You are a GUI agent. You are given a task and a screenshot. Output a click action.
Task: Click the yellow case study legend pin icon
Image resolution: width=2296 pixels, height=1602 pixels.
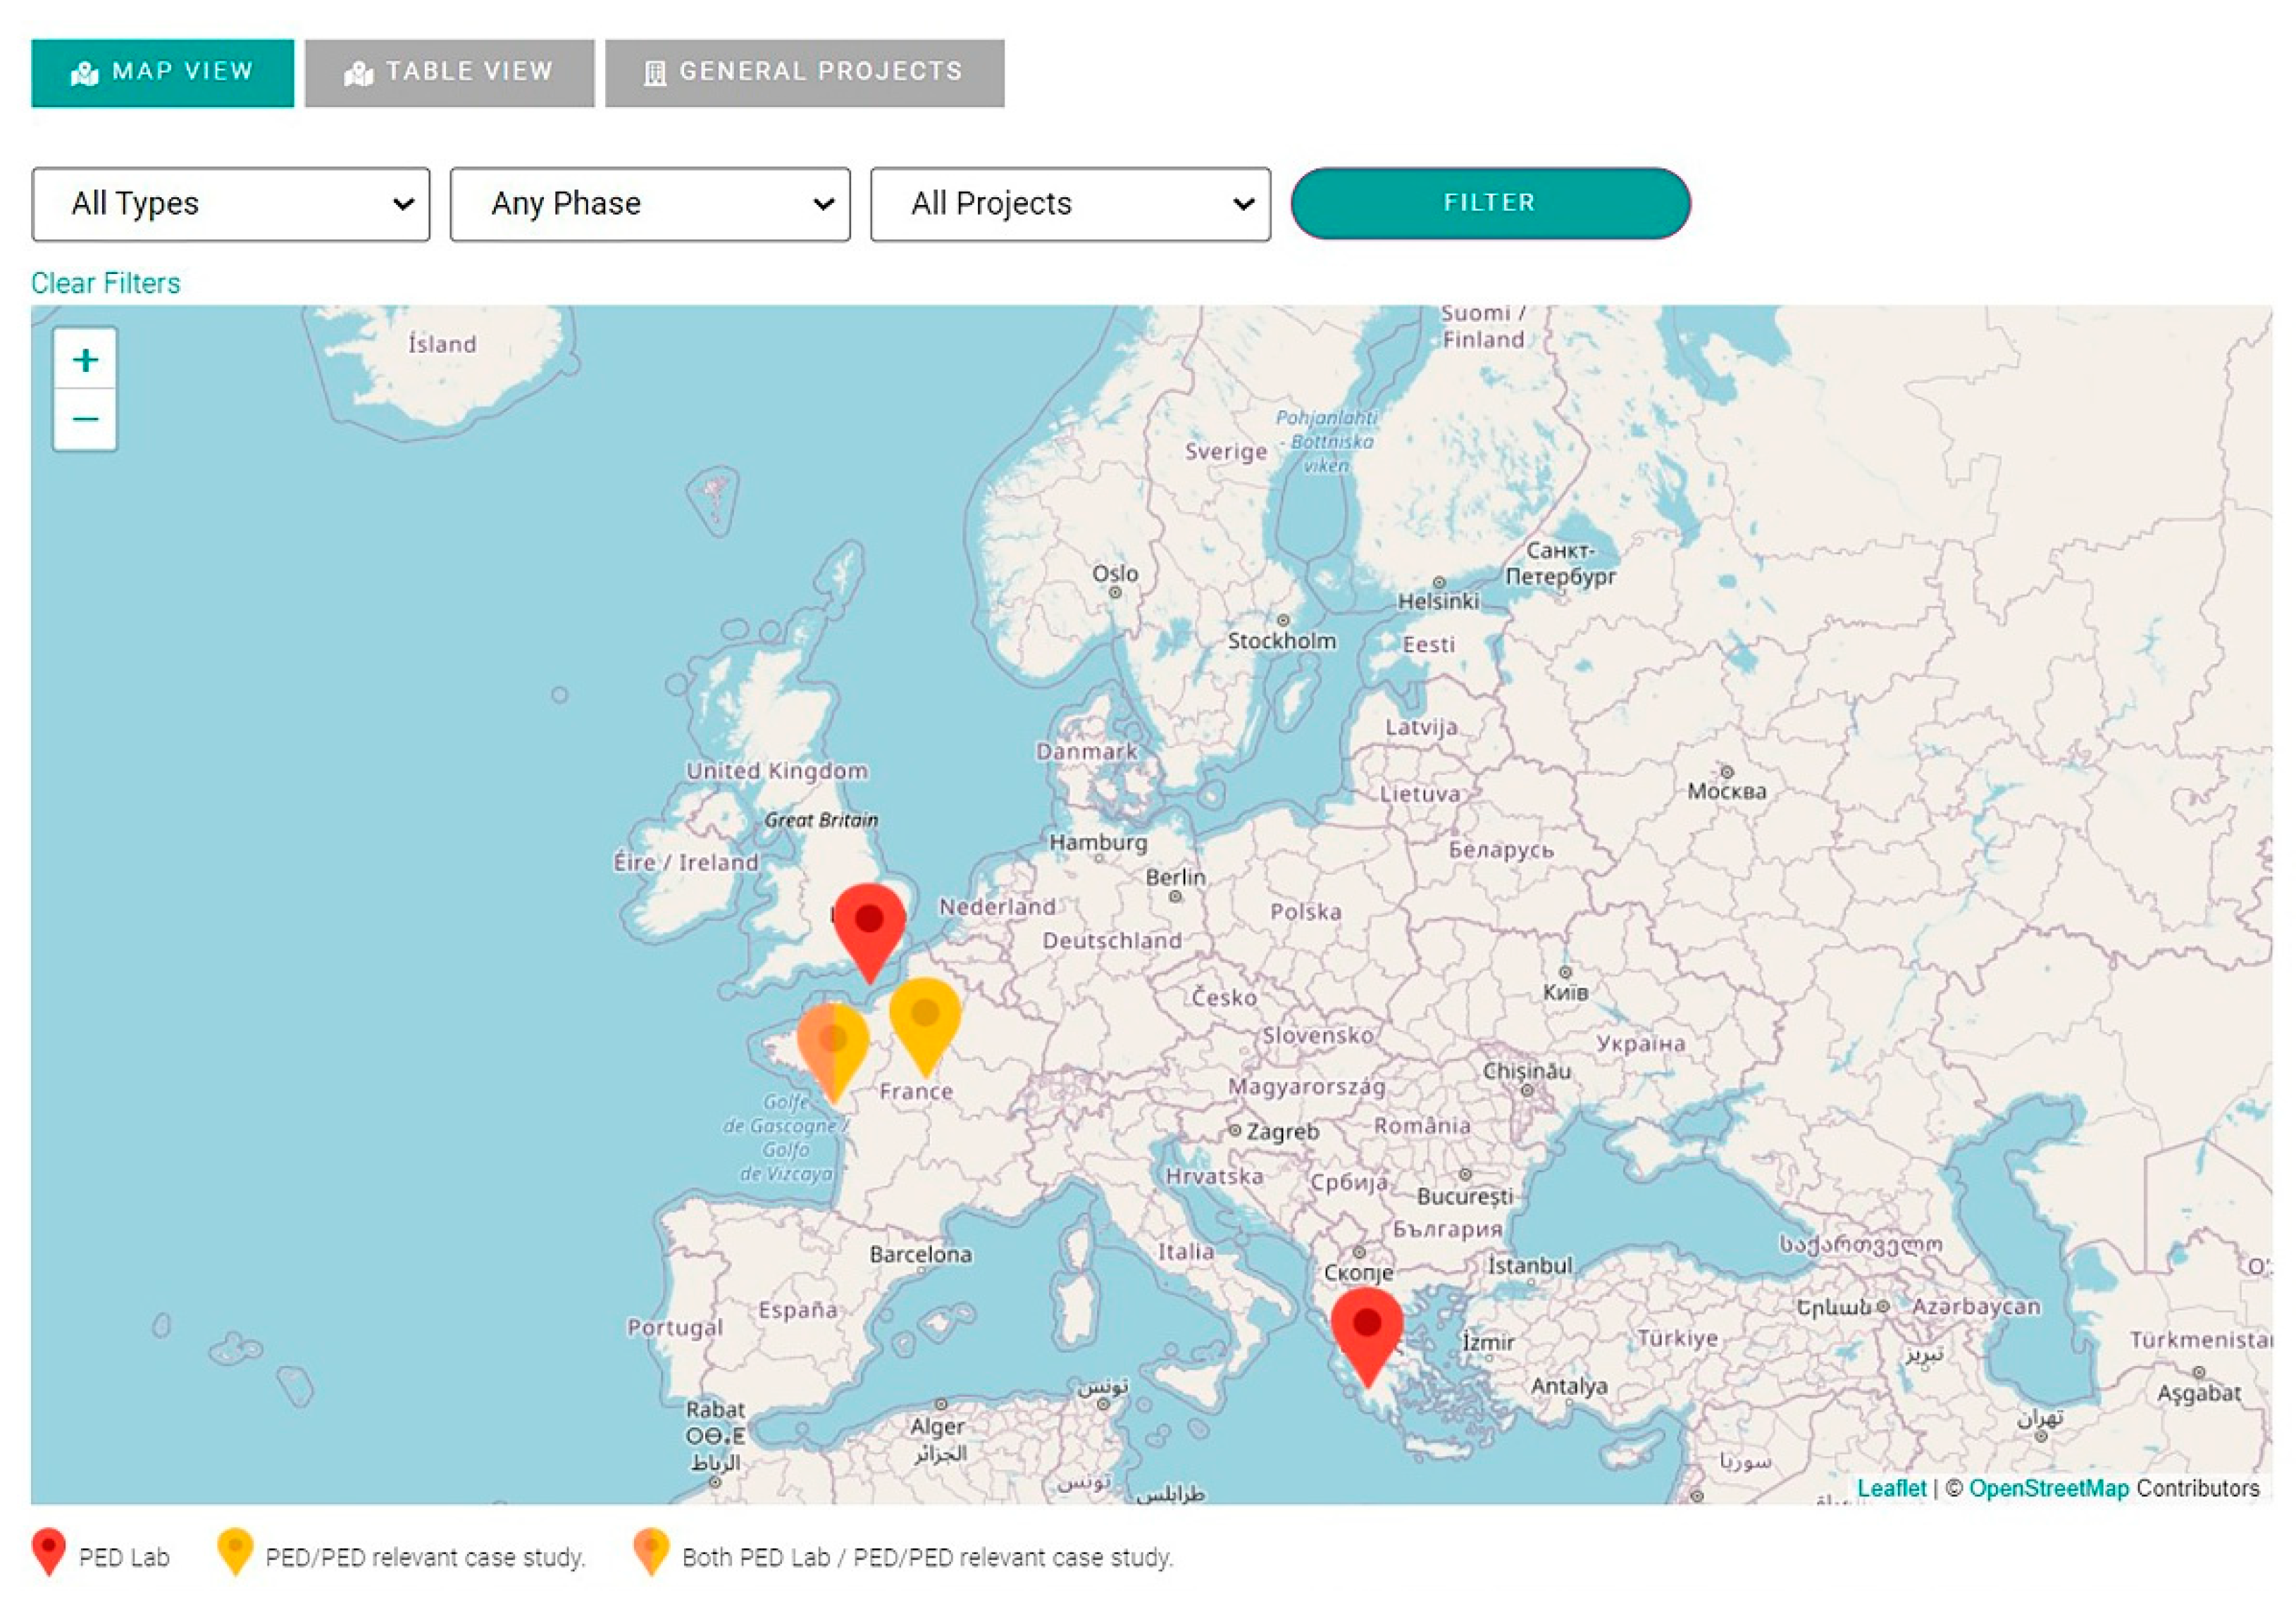tap(235, 1551)
